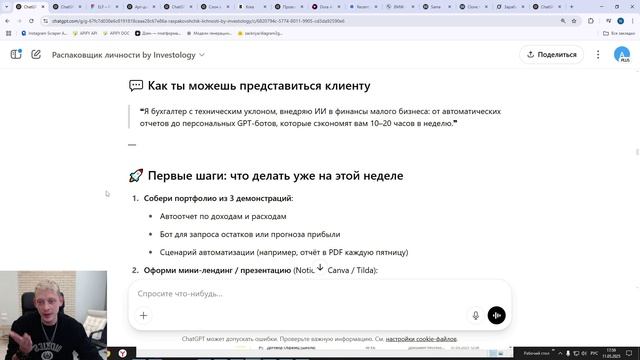Open the plus attachment menu in composer
The width and height of the screenshot is (640, 360).
point(143,316)
